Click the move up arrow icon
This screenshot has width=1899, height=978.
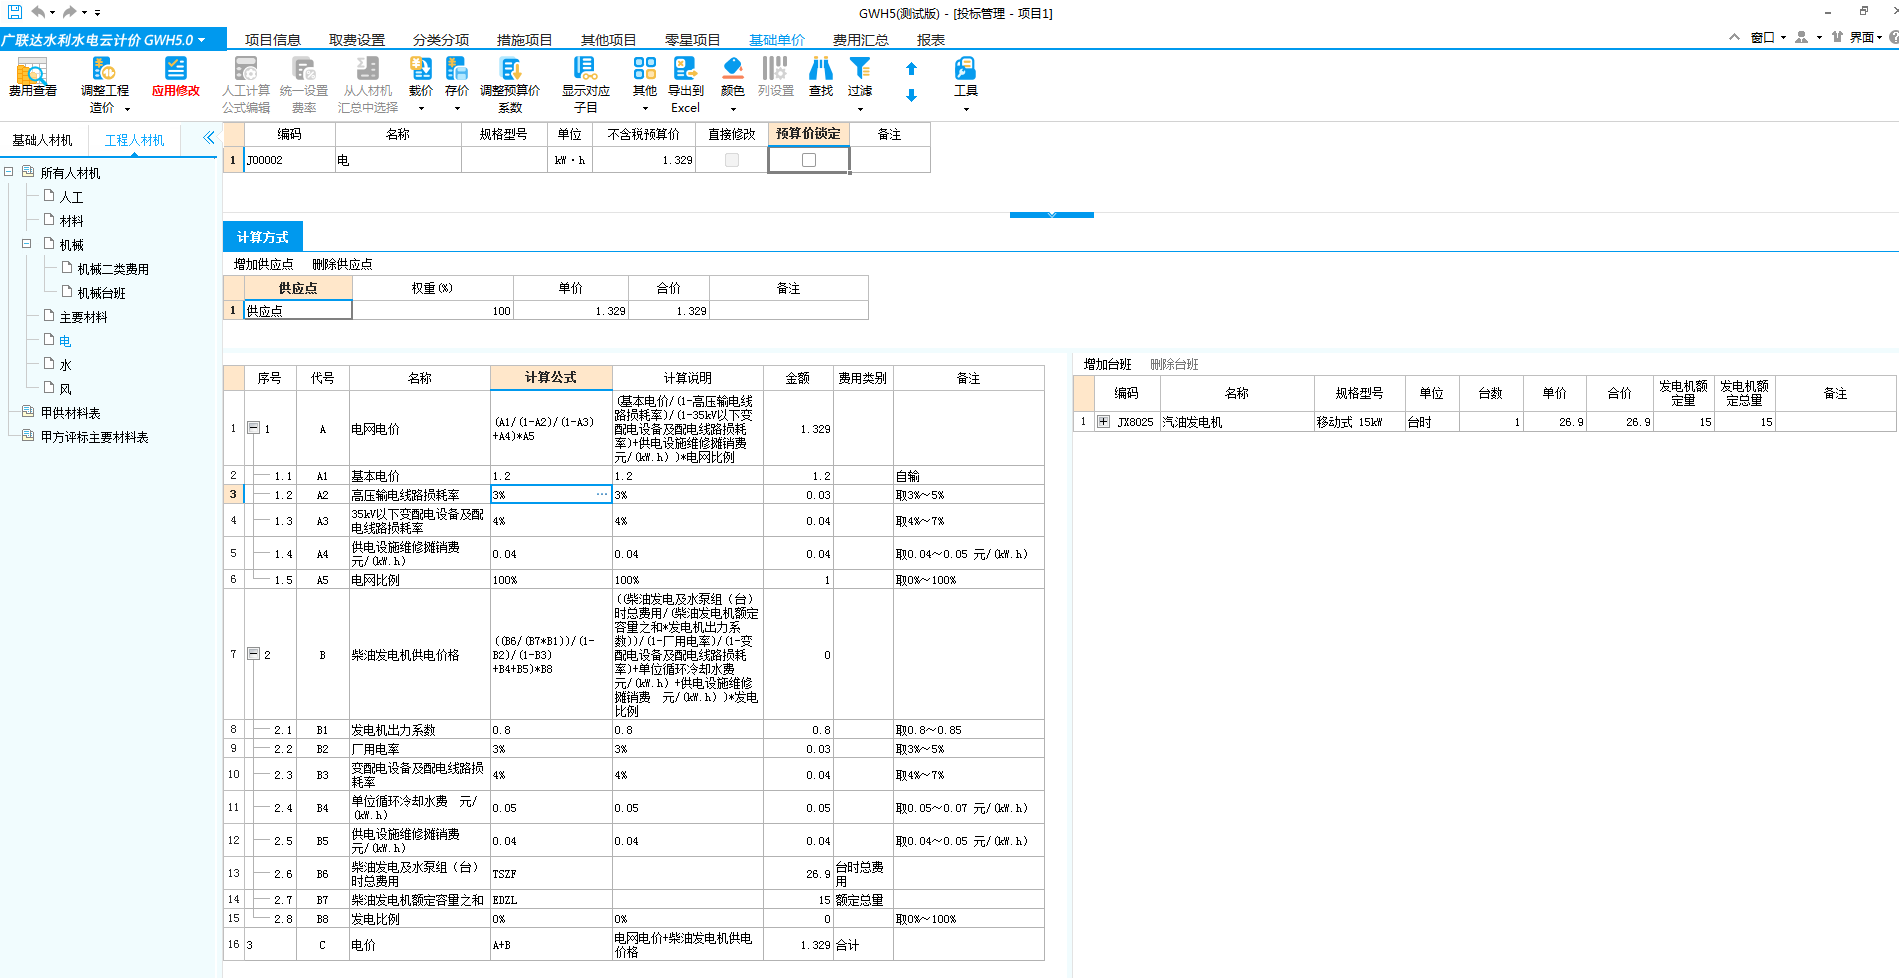(911, 69)
